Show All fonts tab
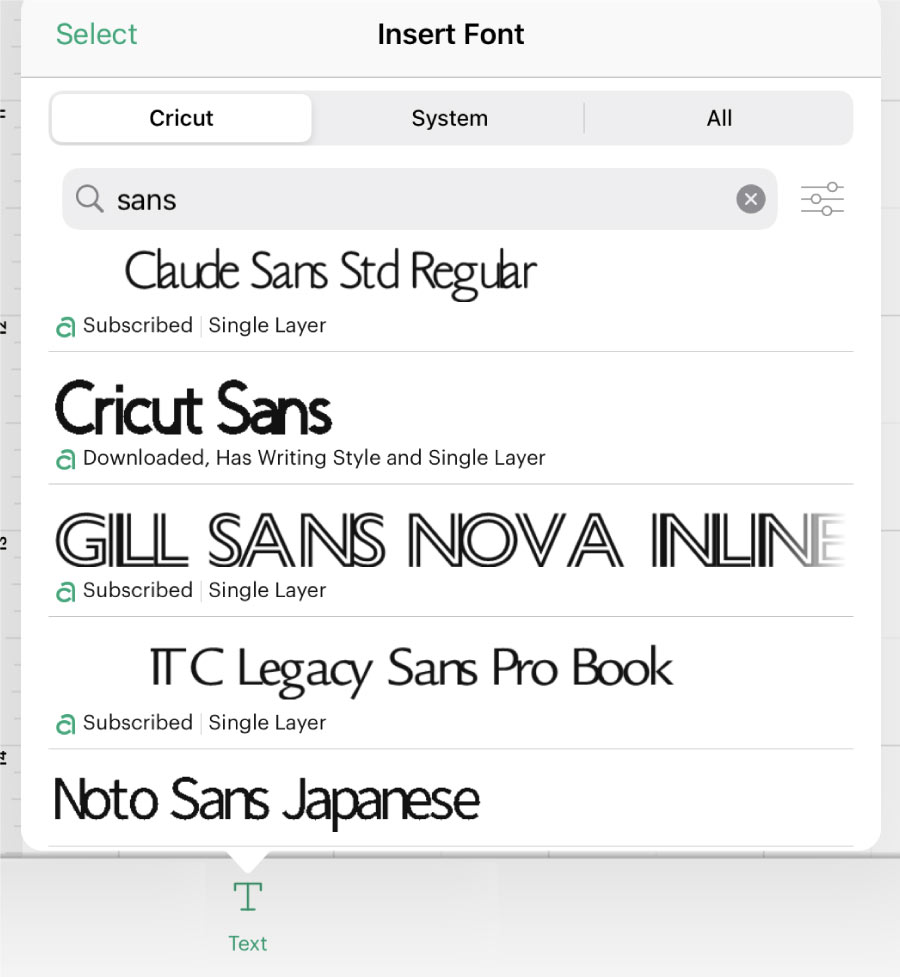 (719, 118)
